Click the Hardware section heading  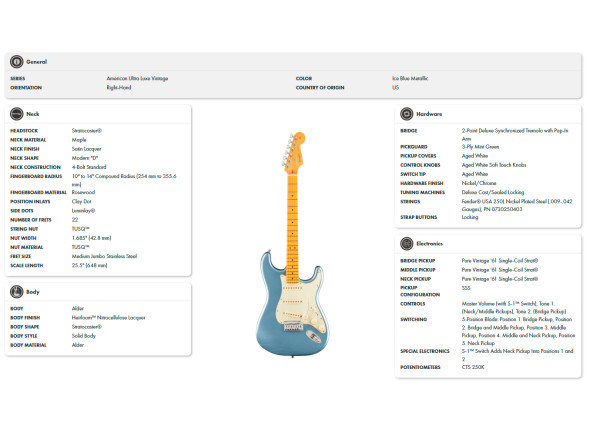tap(429, 114)
